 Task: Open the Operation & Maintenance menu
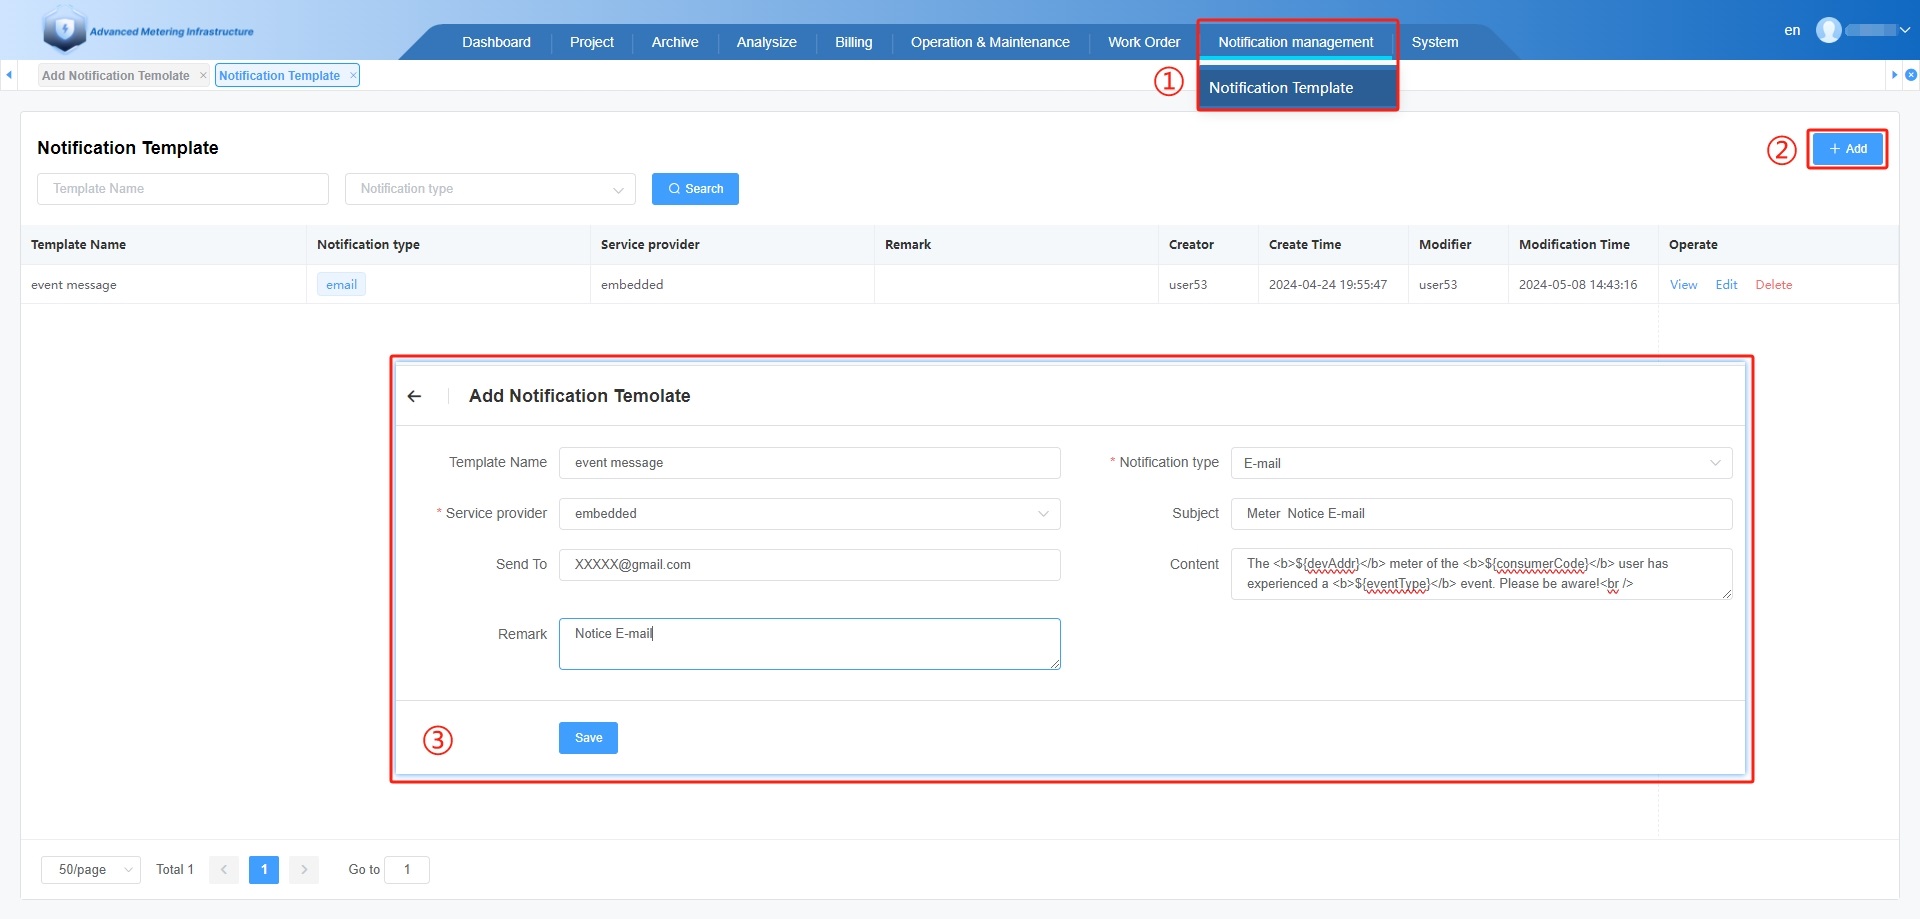pos(990,42)
